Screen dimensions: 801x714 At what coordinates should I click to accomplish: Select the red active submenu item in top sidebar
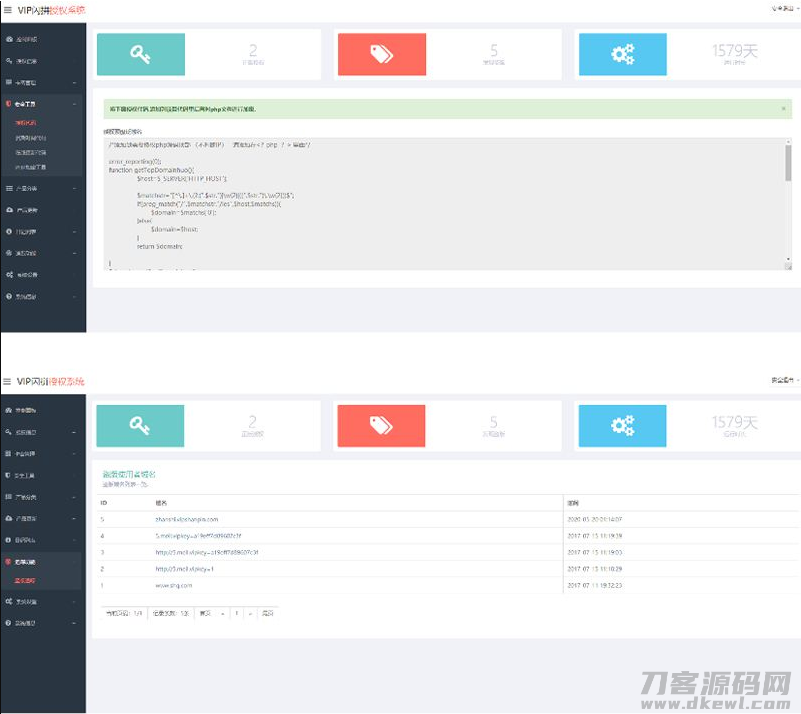32,123
